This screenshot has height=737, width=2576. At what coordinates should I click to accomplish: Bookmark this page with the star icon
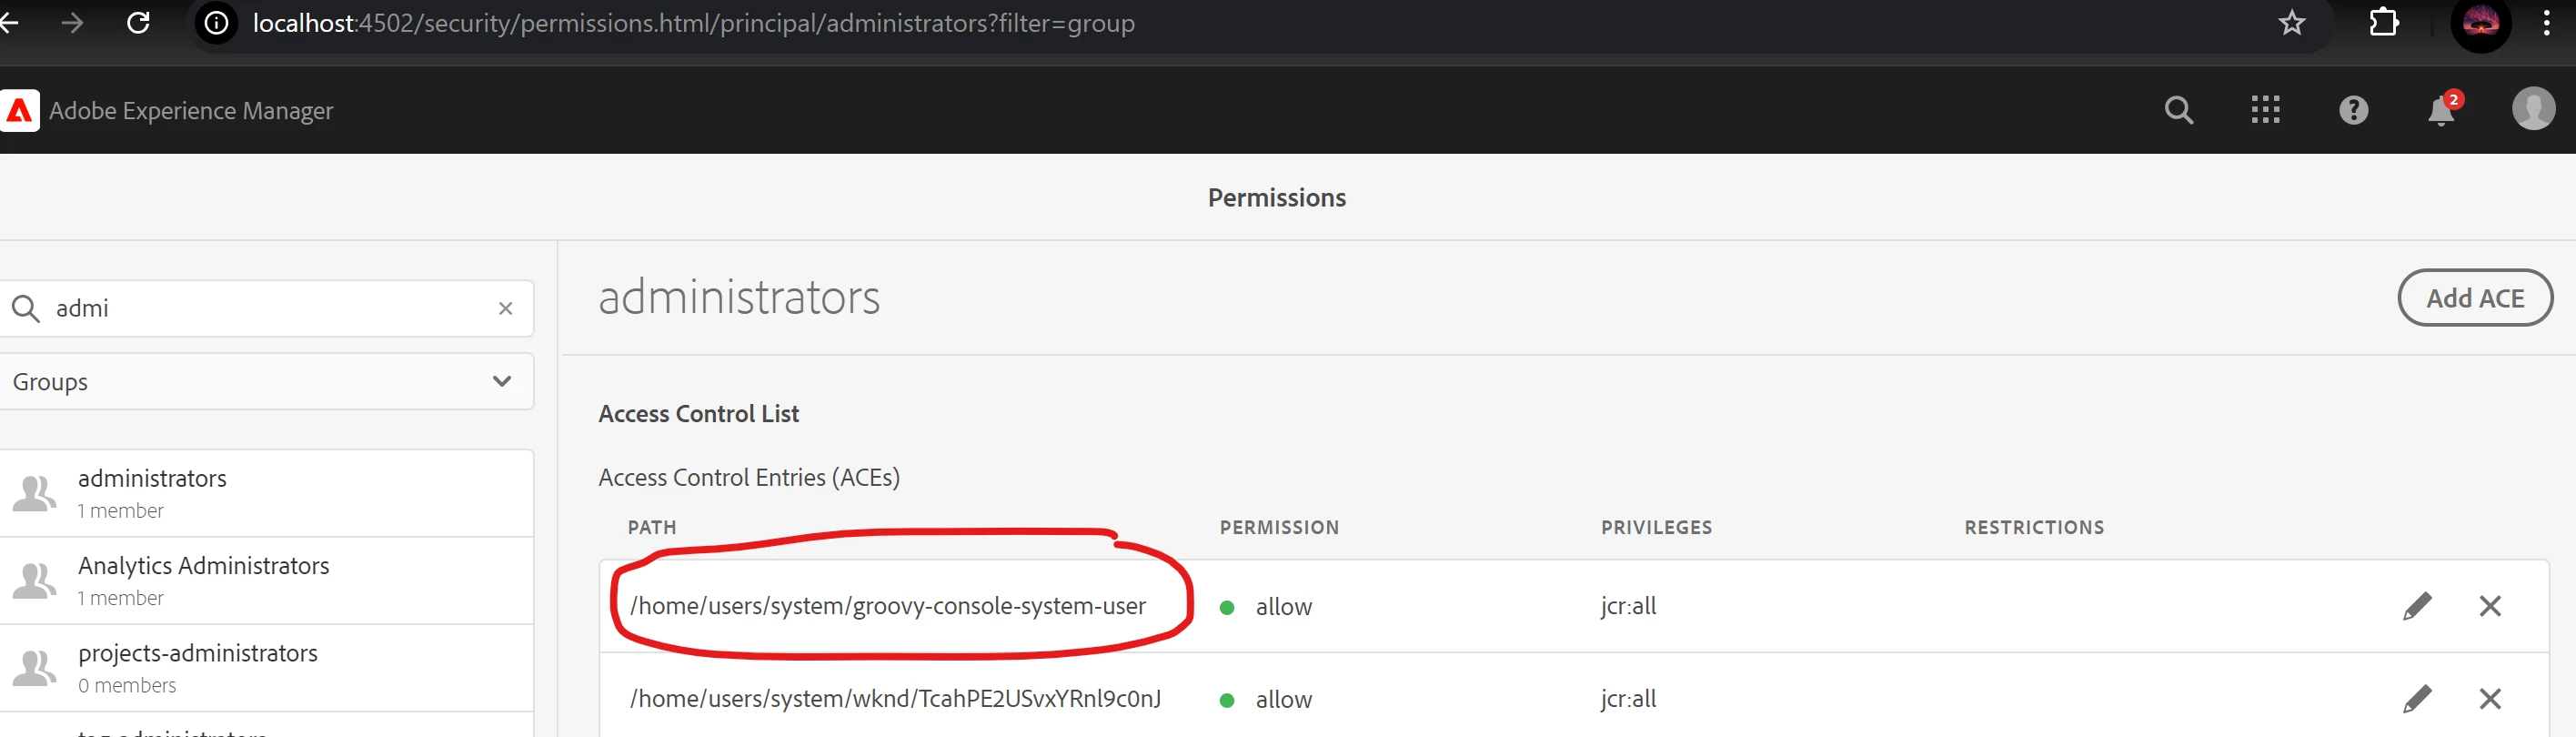2291,22
